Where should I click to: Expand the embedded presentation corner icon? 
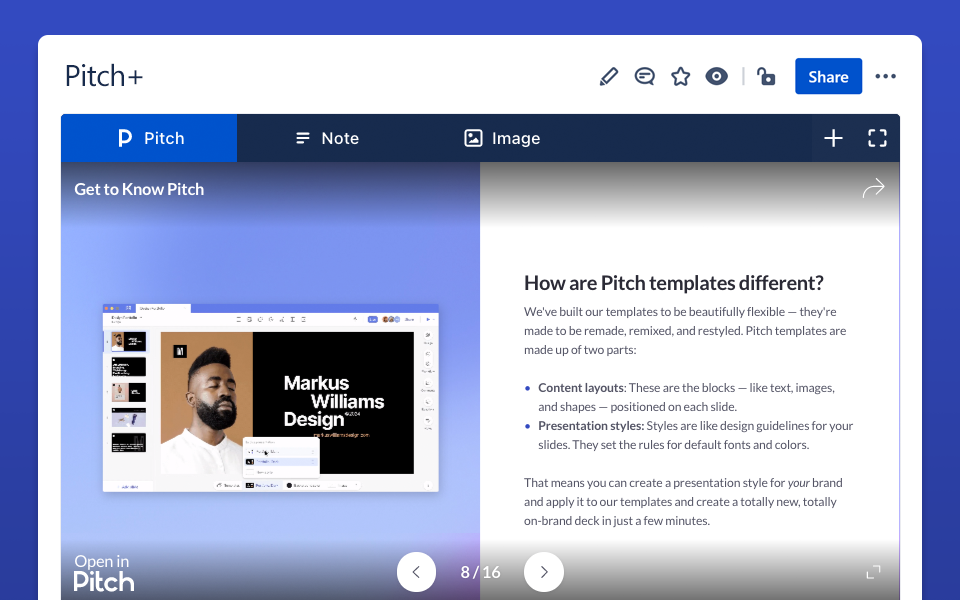874,572
